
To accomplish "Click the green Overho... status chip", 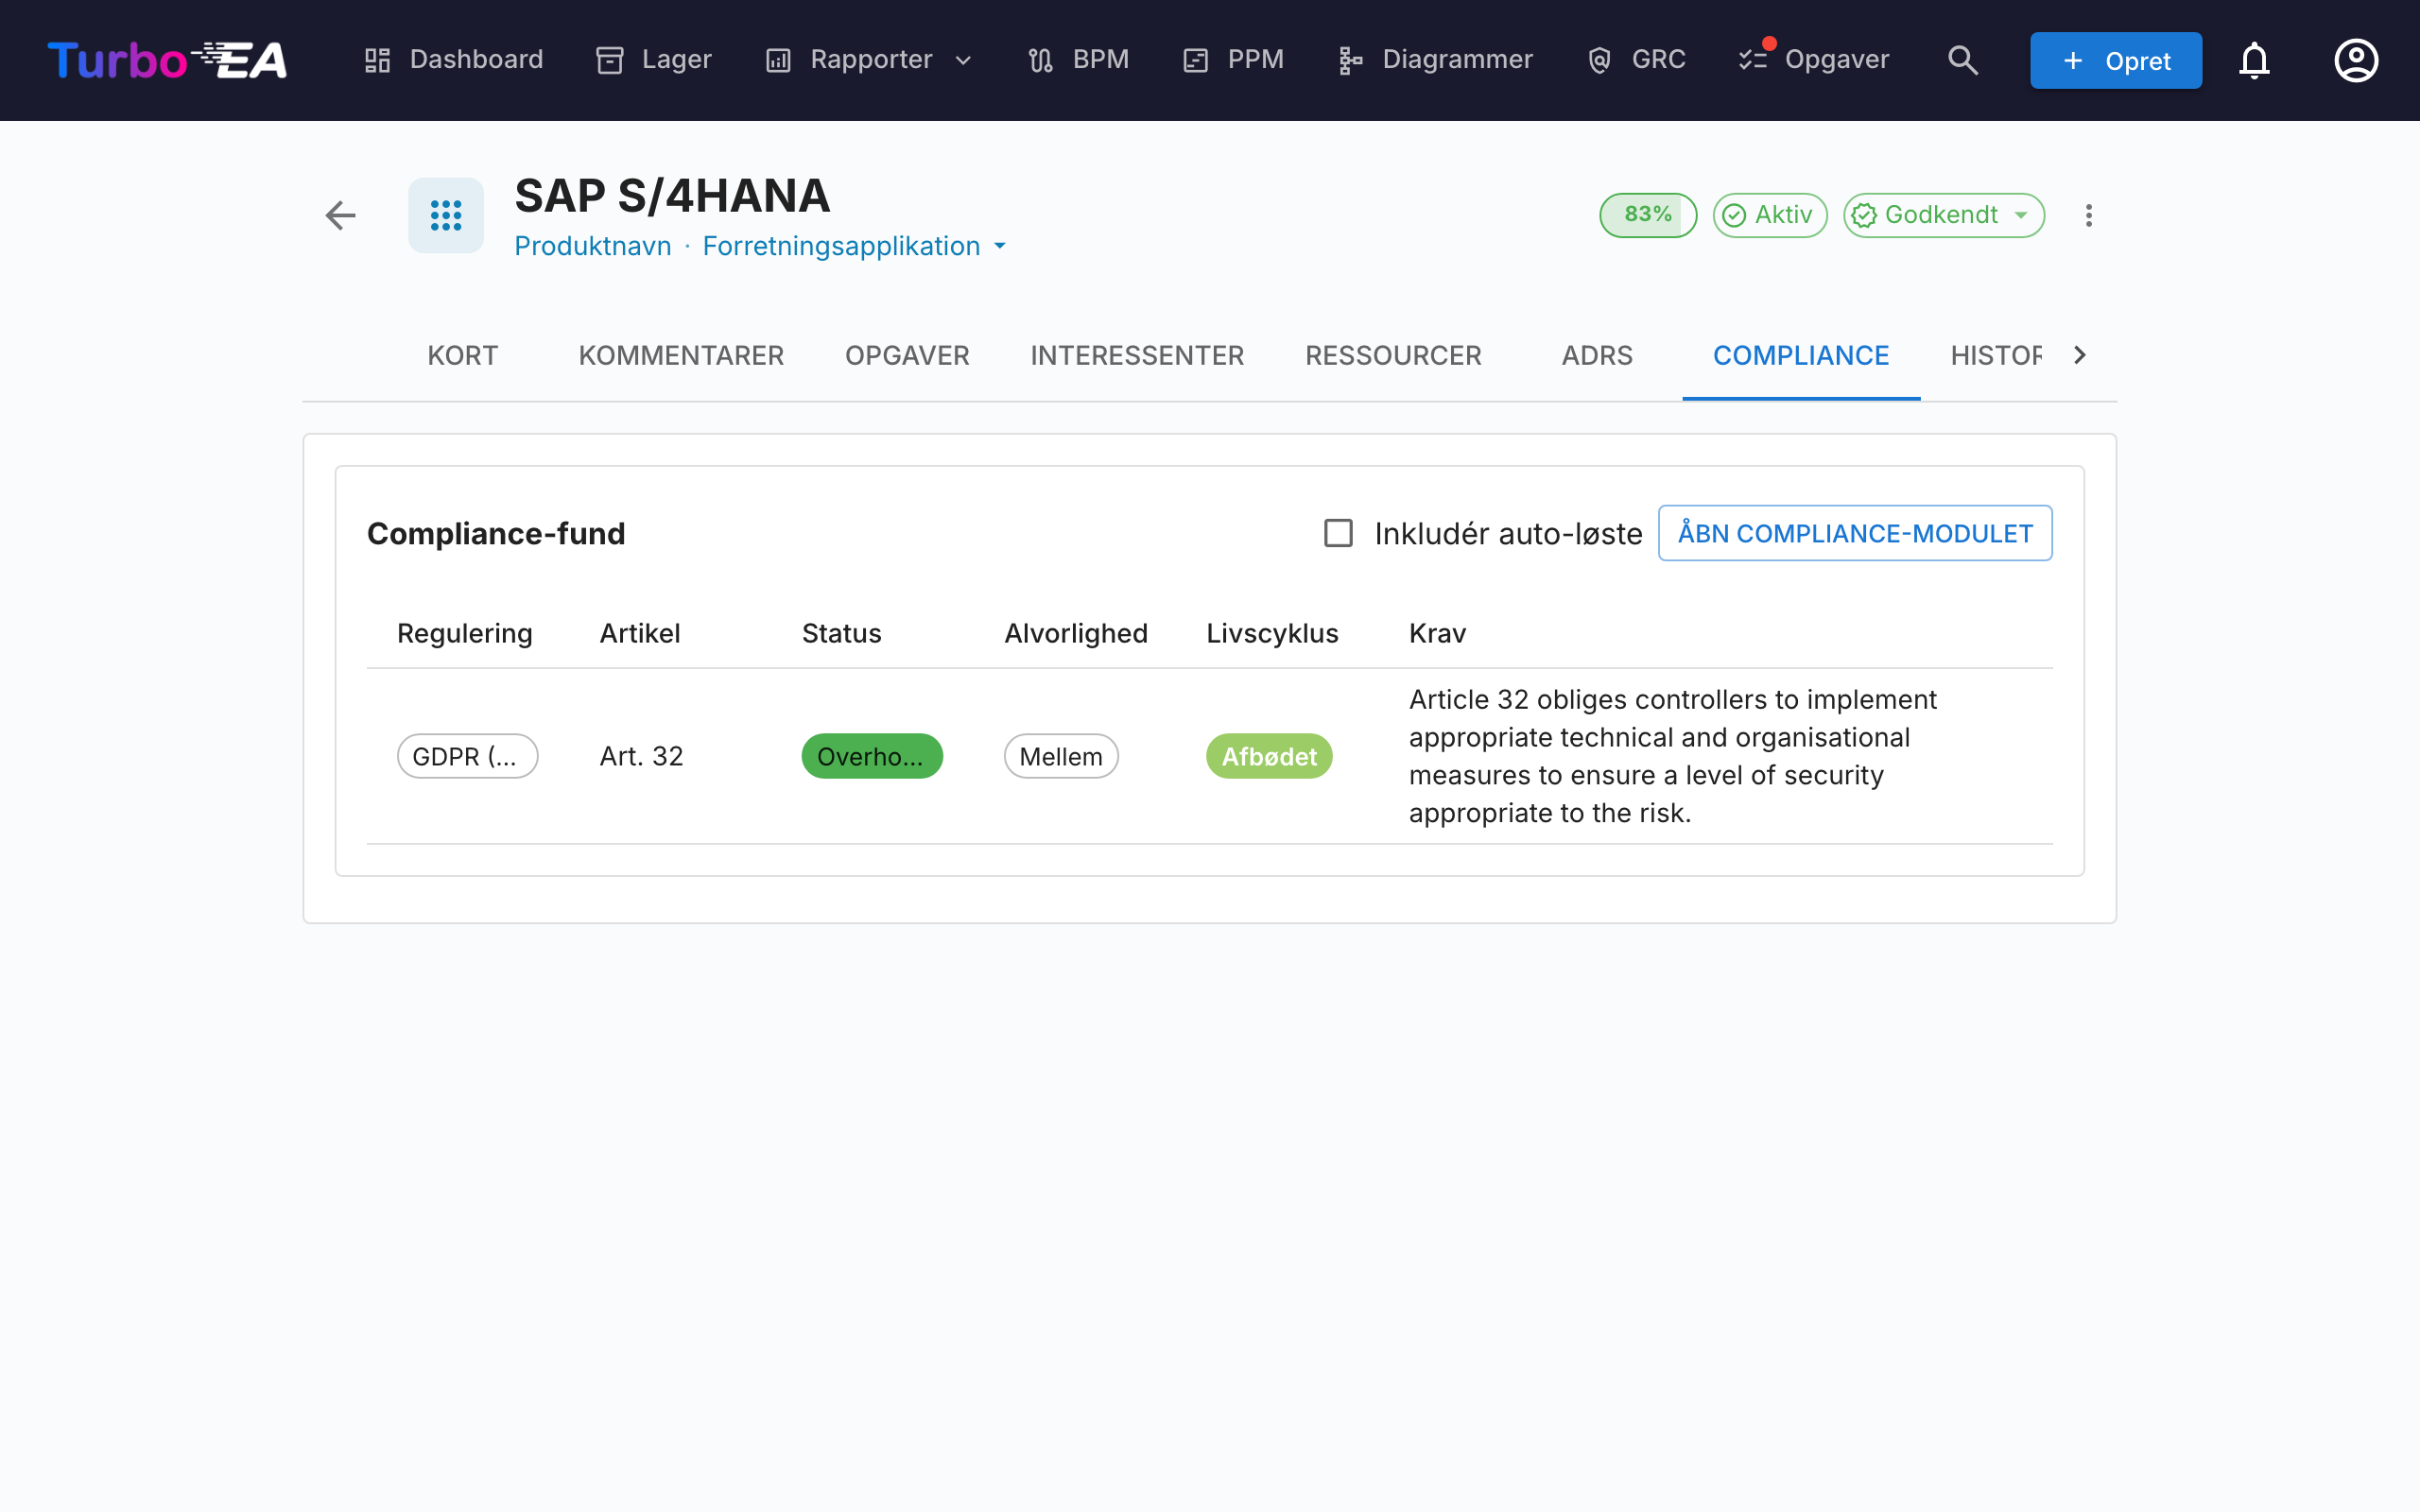I will coord(872,756).
